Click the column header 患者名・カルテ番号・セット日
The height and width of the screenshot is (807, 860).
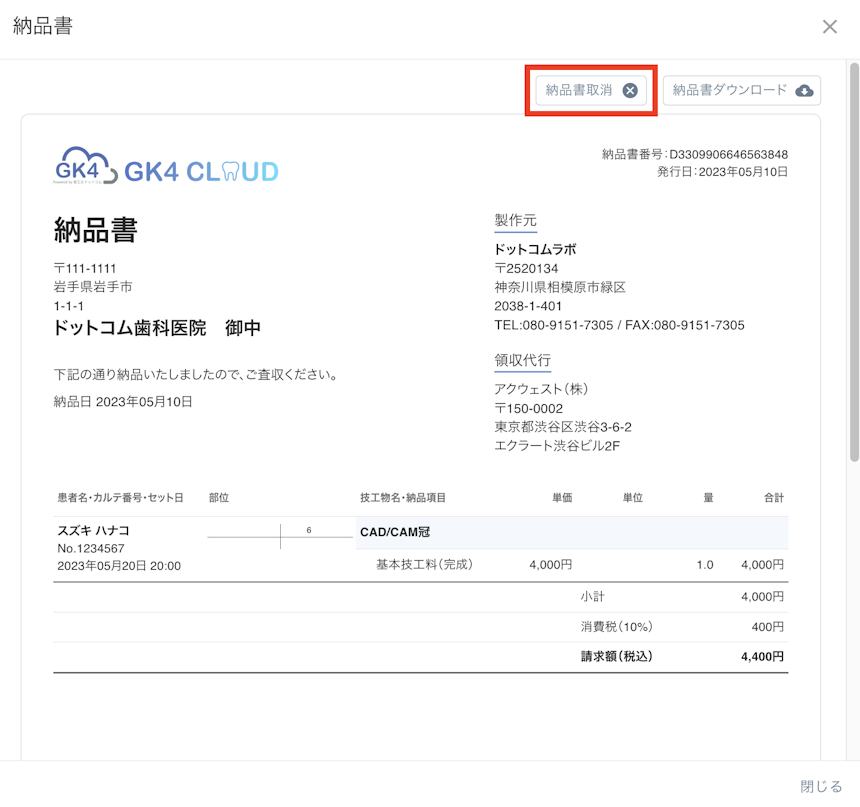pyautogui.click(x=120, y=498)
